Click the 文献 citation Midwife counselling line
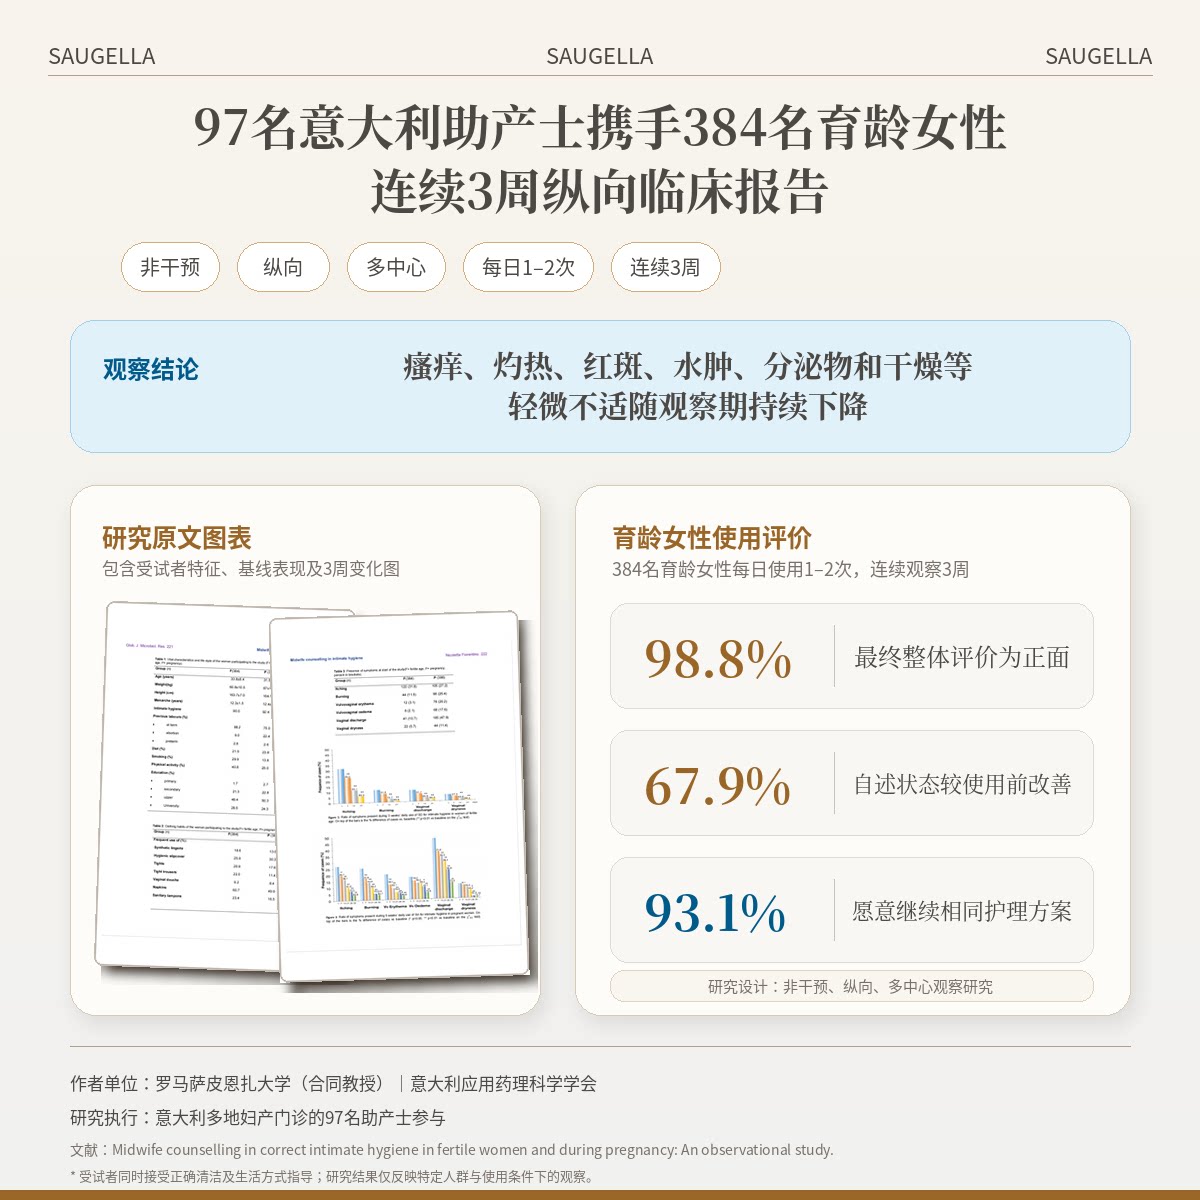 tap(452, 1150)
